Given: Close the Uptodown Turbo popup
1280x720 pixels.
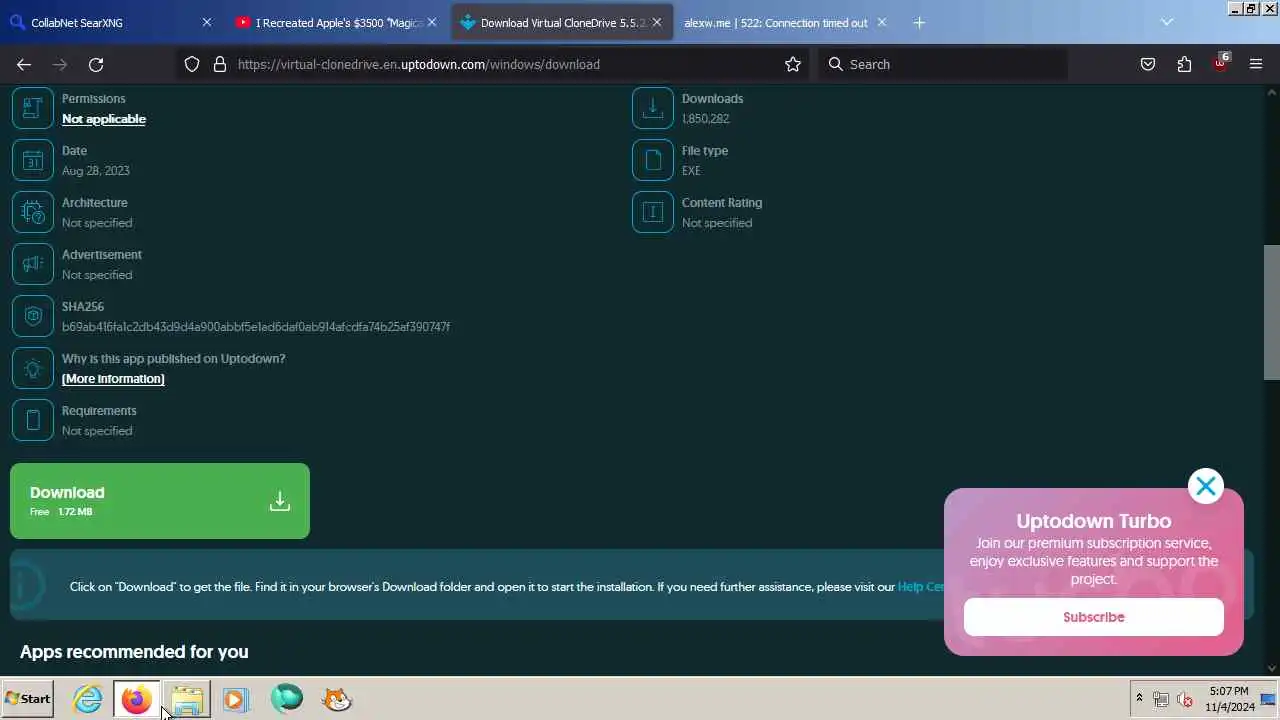Looking at the screenshot, I should pyautogui.click(x=1206, y=486).
